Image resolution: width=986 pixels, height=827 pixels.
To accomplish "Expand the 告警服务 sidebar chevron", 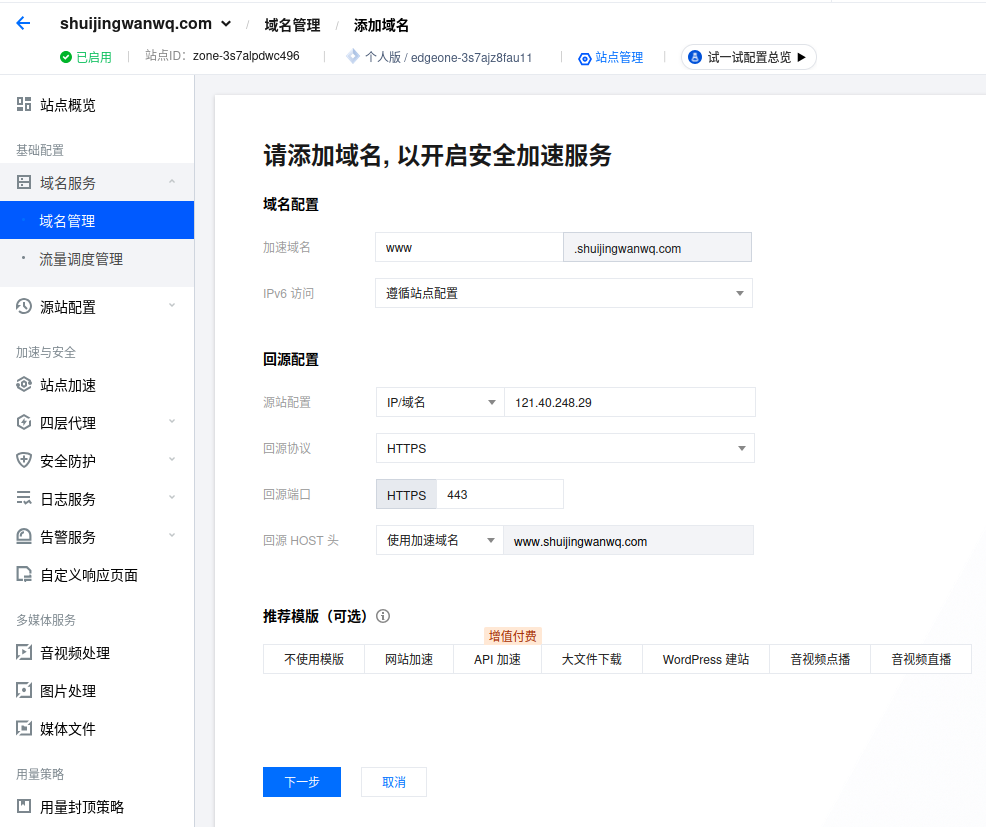I will tap(172, 536).
